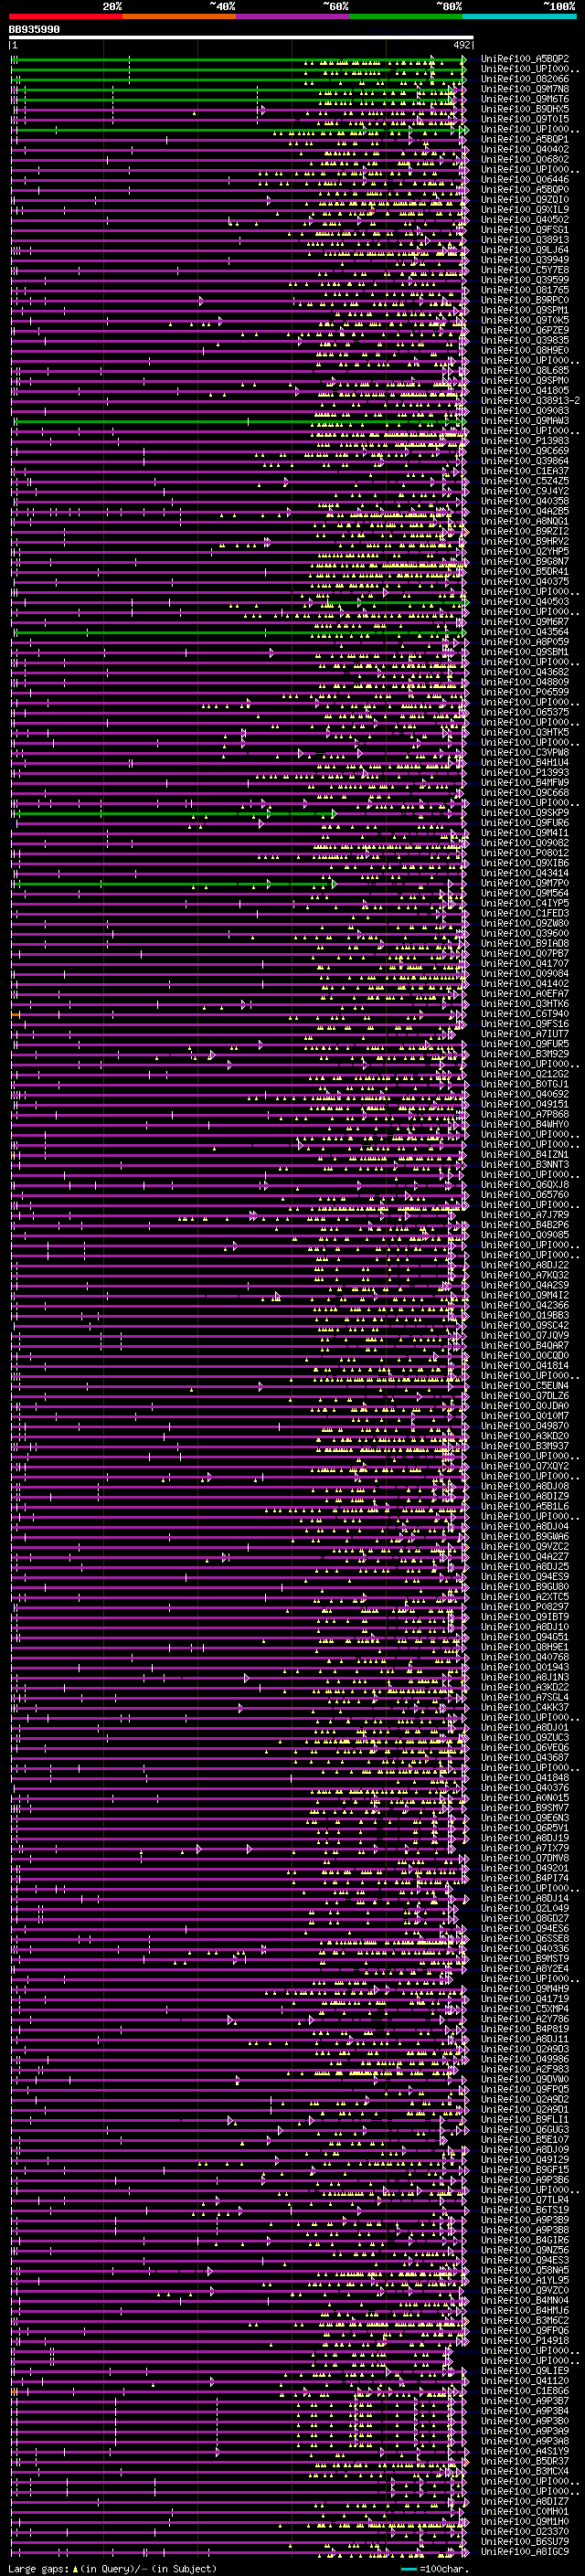585x2576 pixels.
Task: Select hit label UniRef100_C5Y7E8
Action: coord(525,269)
